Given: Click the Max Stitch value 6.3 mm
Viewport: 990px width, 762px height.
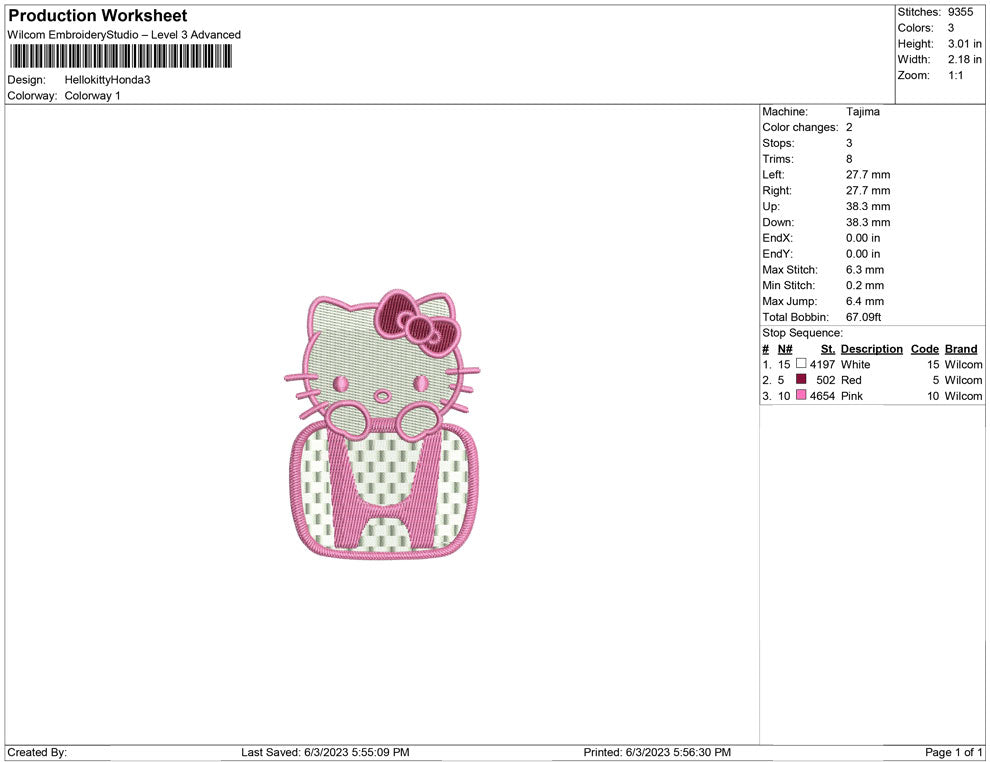Looking at the screenshot, I should (865, 270).
